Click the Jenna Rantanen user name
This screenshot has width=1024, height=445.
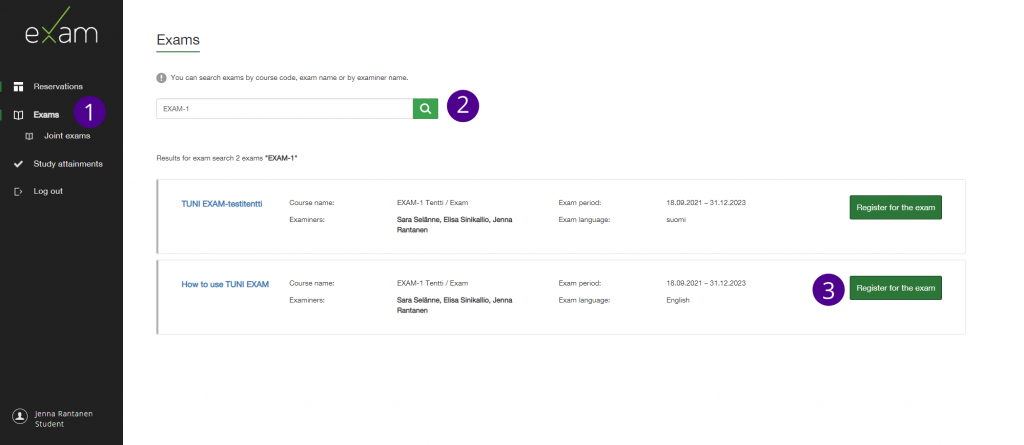click(x=65, y=413)
